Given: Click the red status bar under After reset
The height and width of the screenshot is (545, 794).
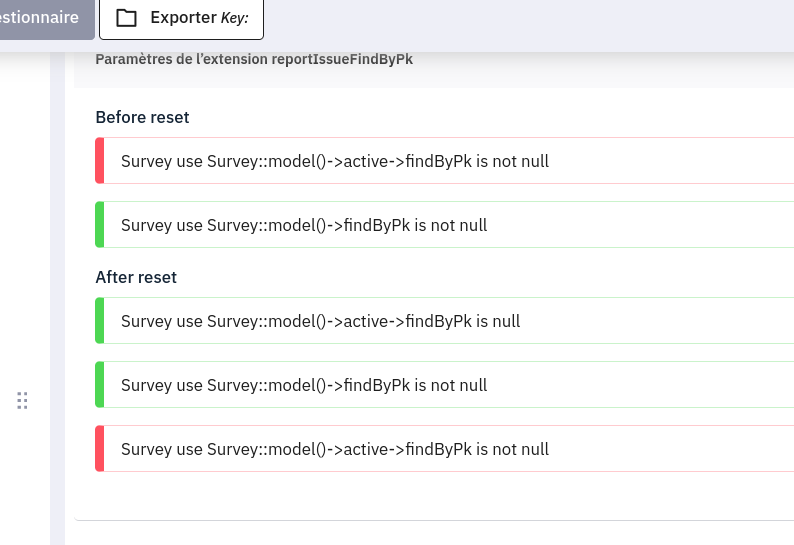Looking at the screenshot, I should pyautogui.click(x=100, y=449).
